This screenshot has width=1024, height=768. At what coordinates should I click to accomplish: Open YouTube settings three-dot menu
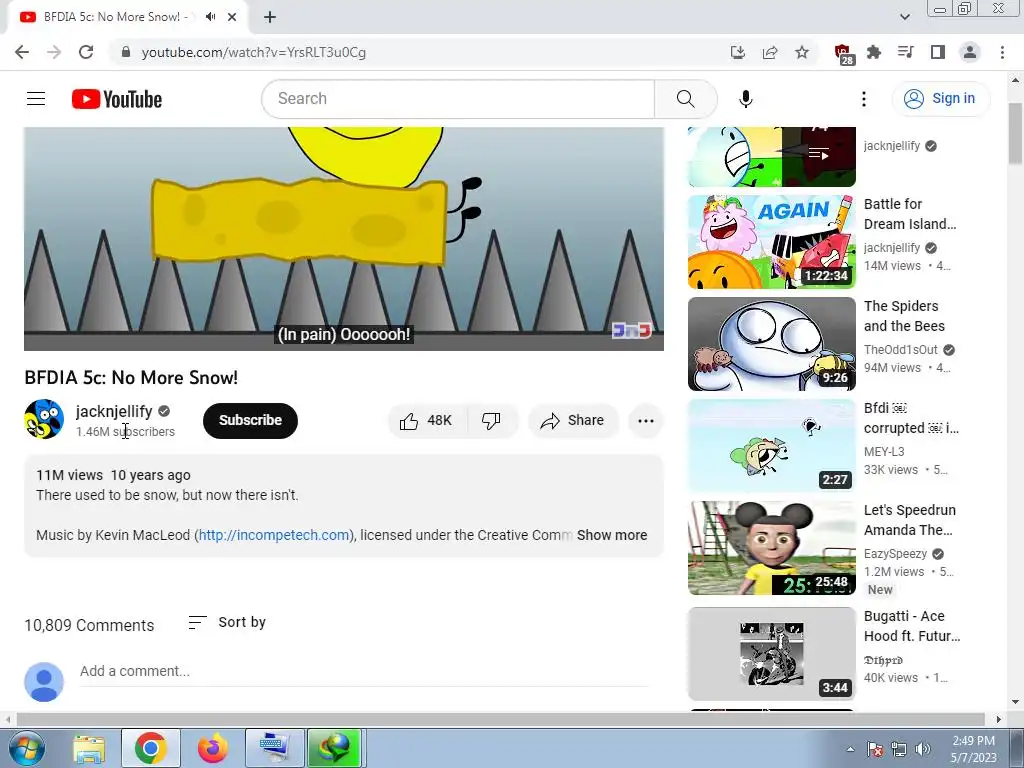[x=863, y=99]
